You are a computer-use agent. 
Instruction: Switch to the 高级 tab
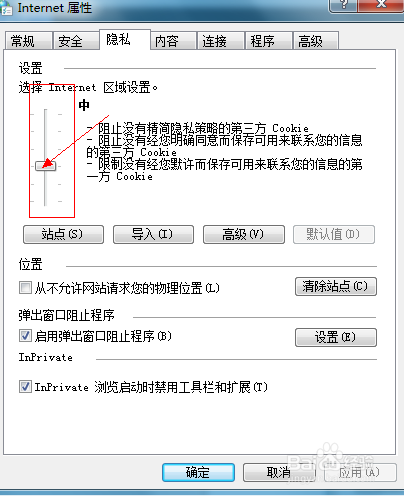click(316, 41)
